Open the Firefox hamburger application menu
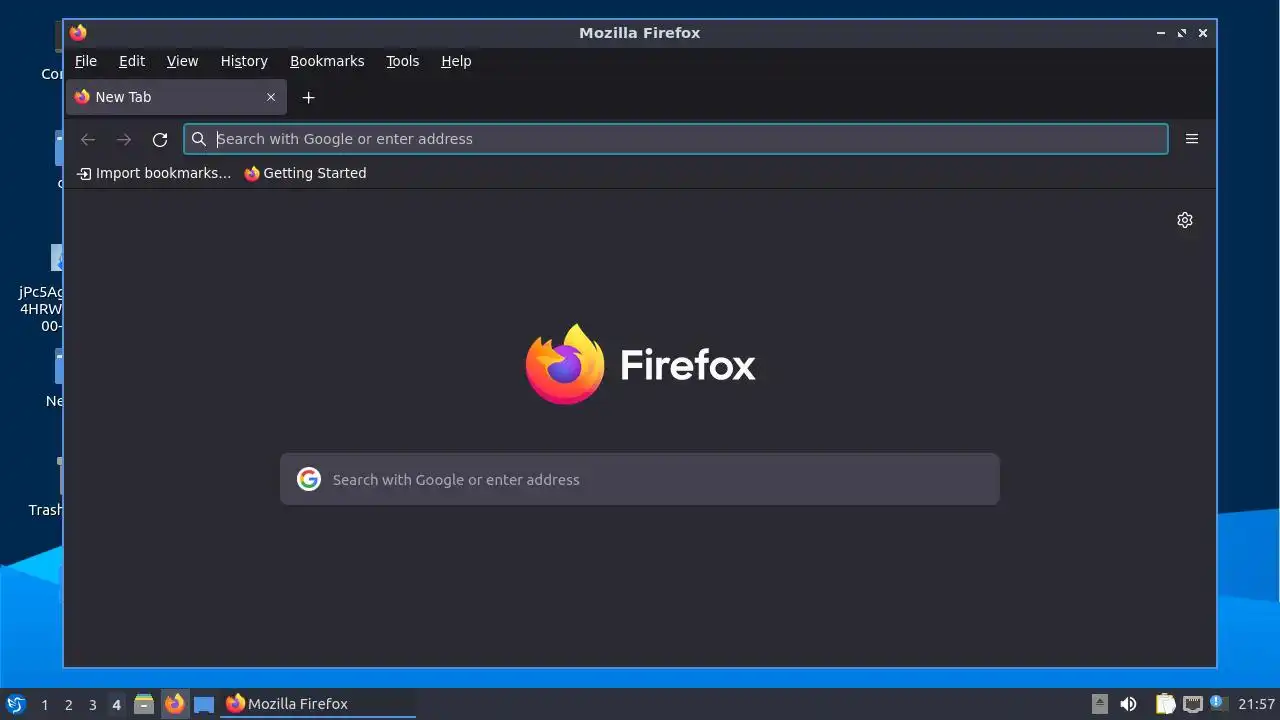 pos(1192,139)
